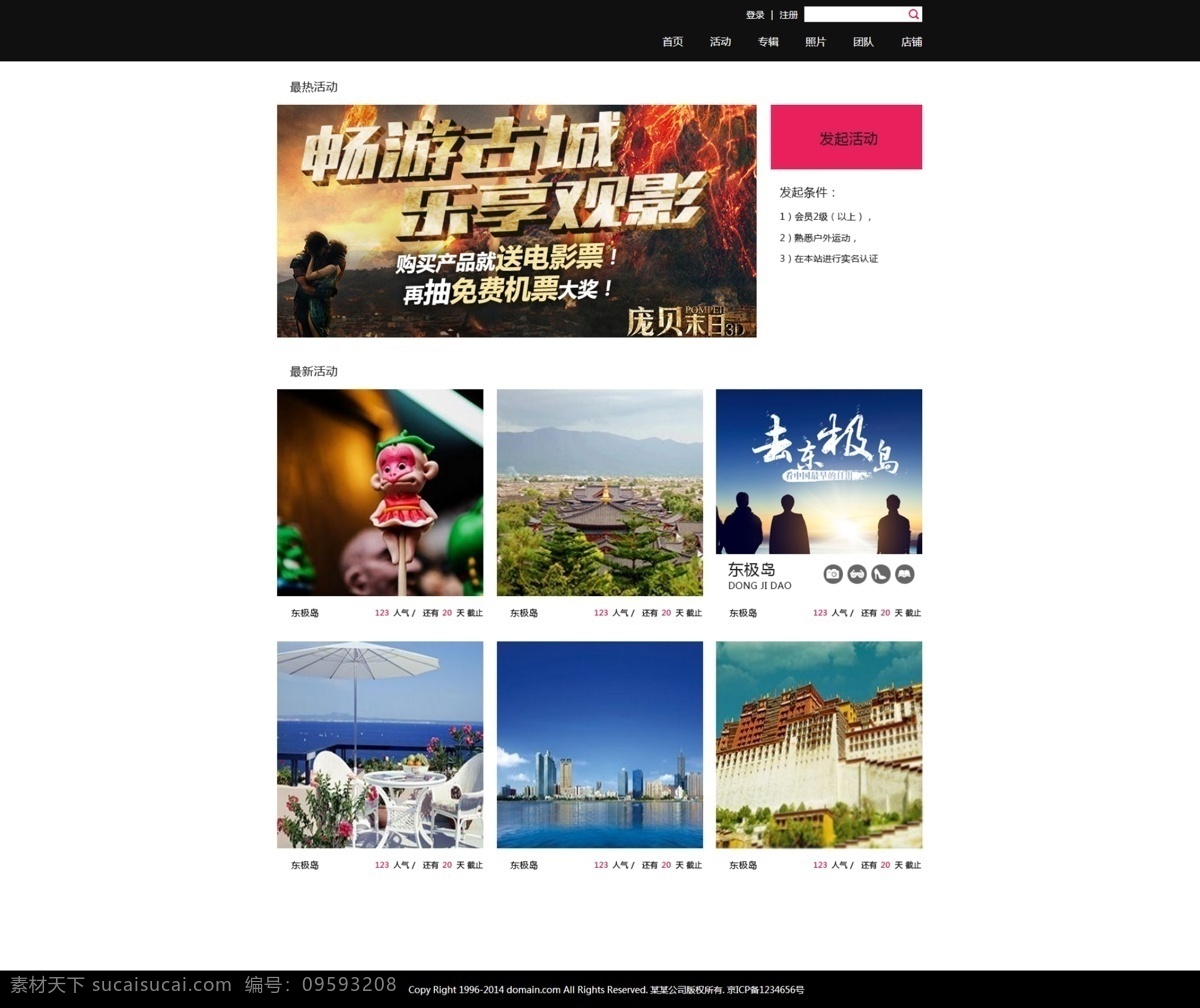Click small 东极岛 caption below DONG JI DAO
Image resolution: width=1200 pixels, height=1008 pixels.
(x=743, y=613)
